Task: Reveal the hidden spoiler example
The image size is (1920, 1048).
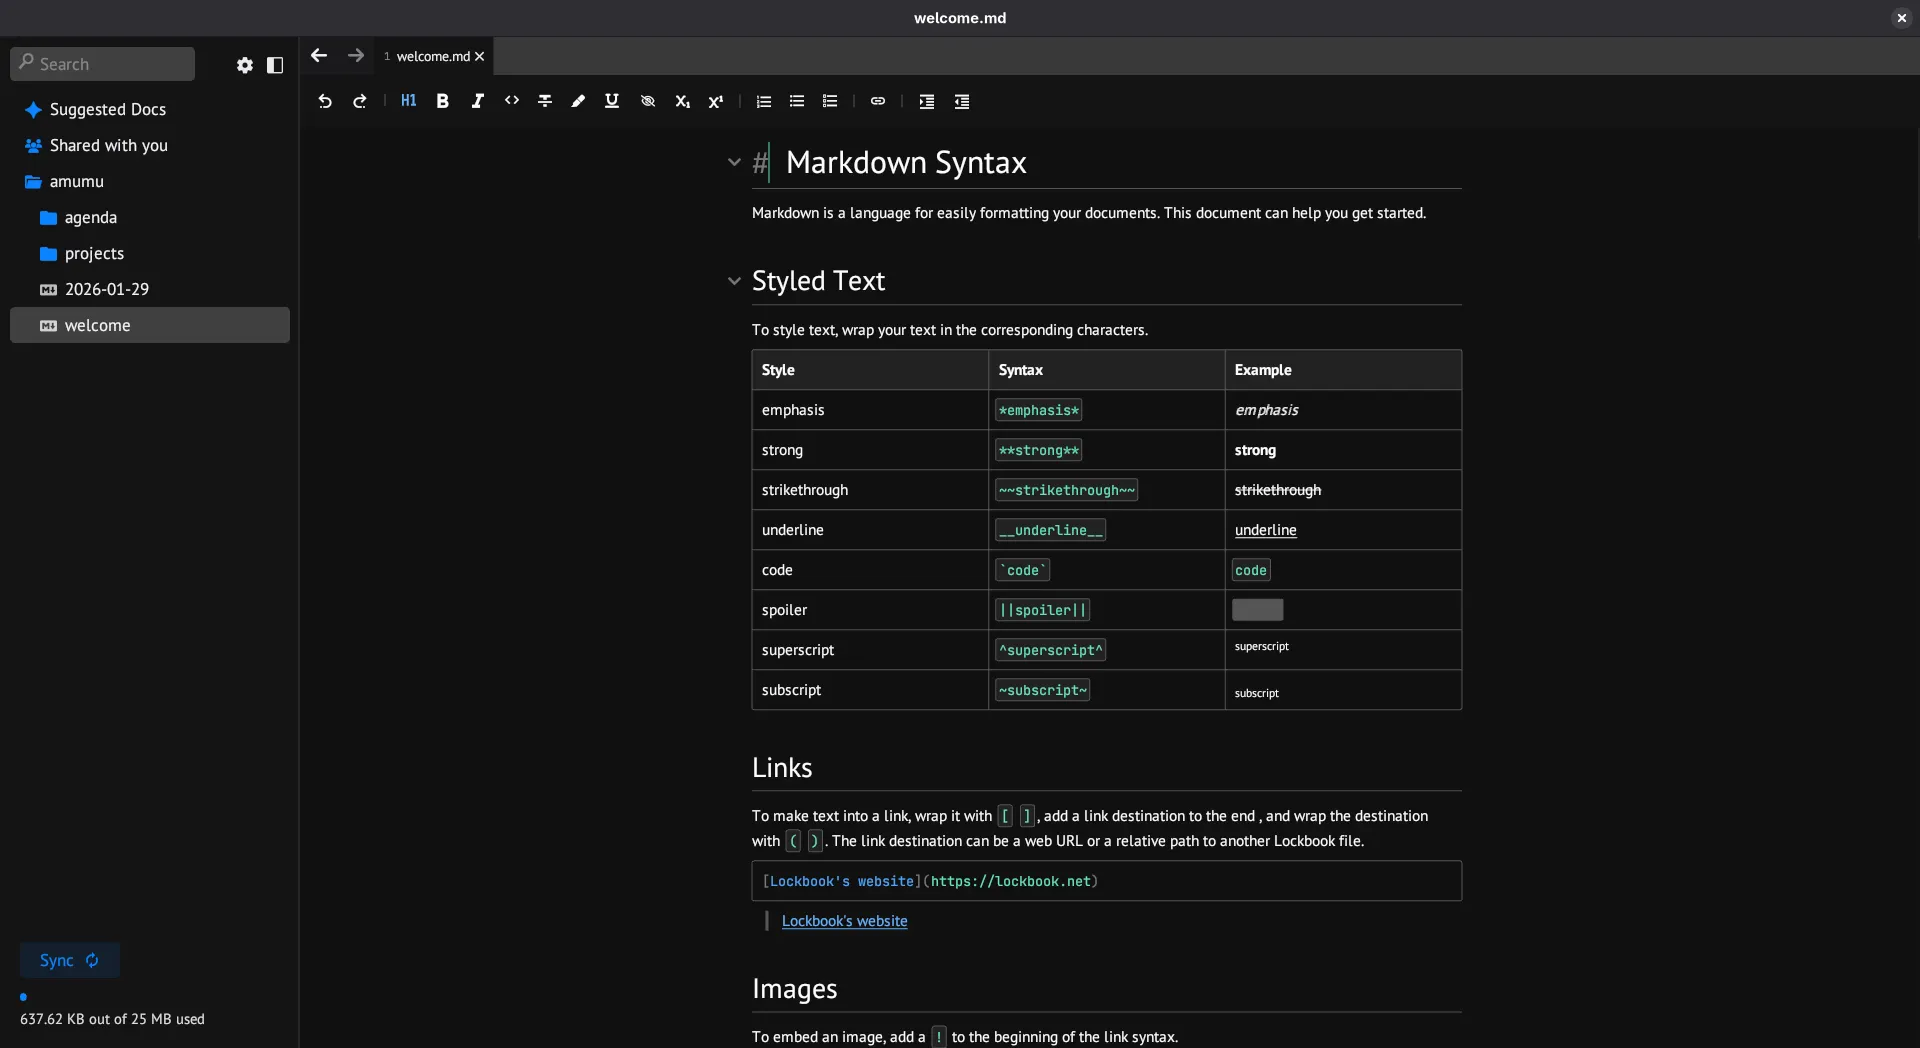Action: click(x=1257, y=610)
